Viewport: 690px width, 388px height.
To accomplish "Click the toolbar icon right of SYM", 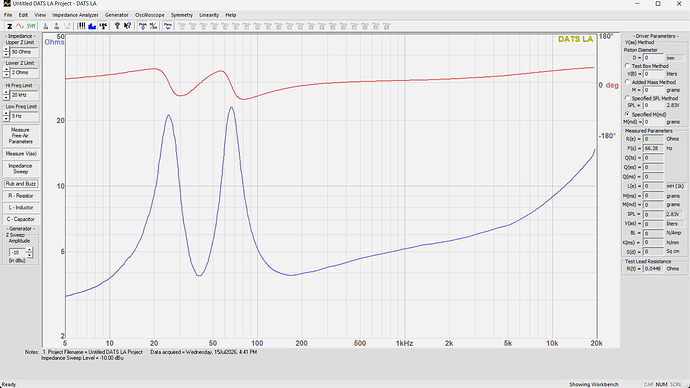I will coord(46,26).
